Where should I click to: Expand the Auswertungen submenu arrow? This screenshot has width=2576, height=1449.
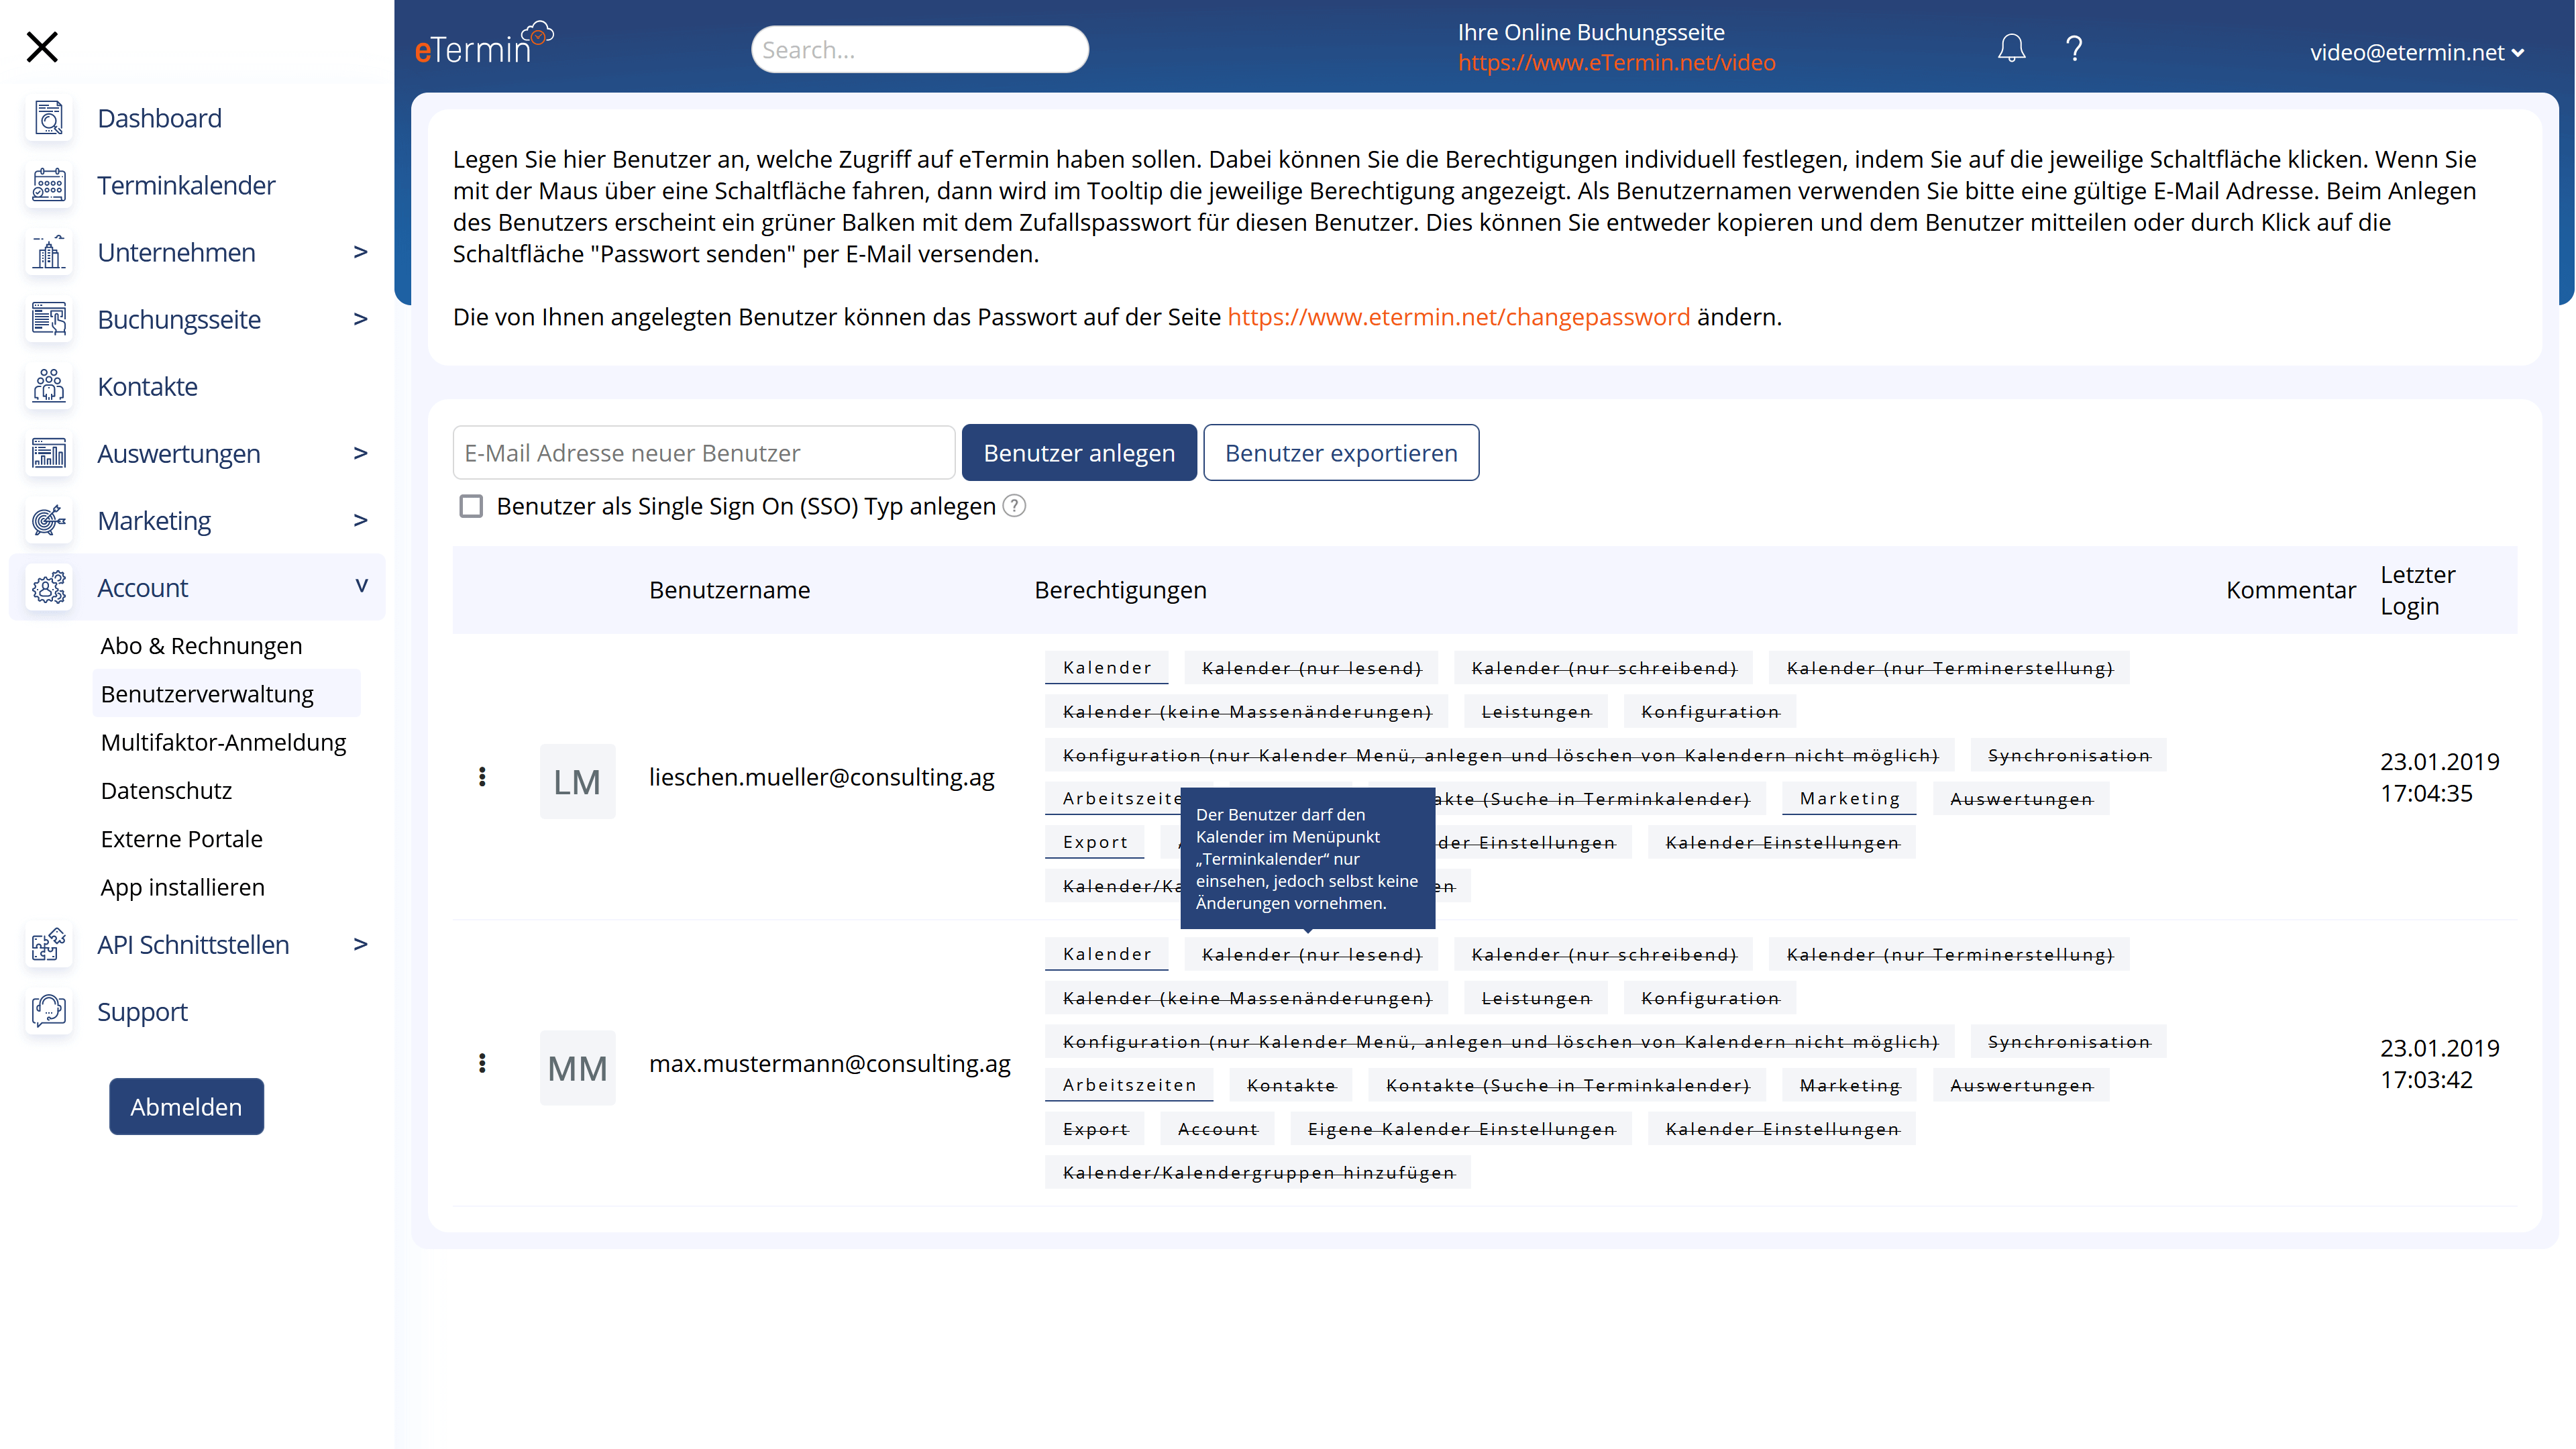(x=361, y=453)
